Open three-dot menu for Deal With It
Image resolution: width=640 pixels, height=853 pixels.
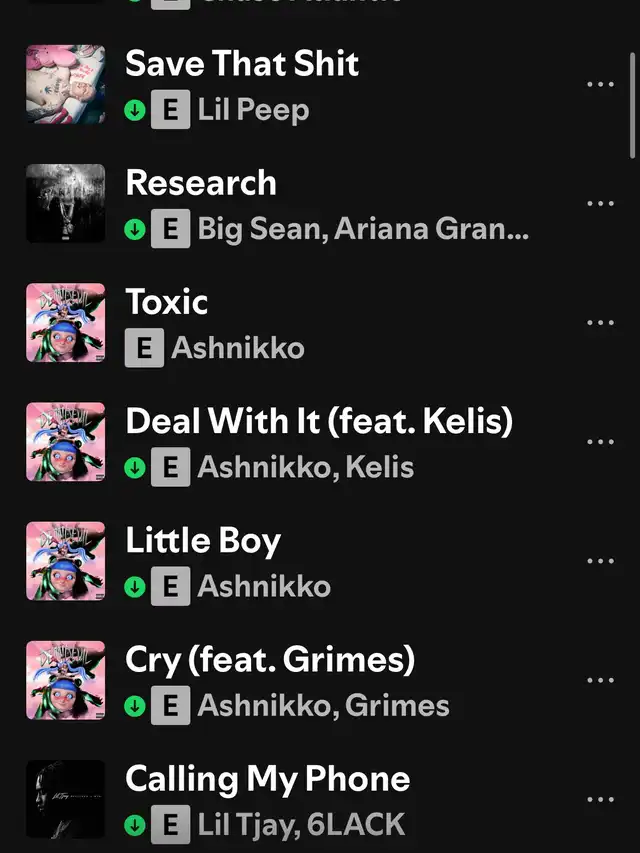click(x=600, y=442)
